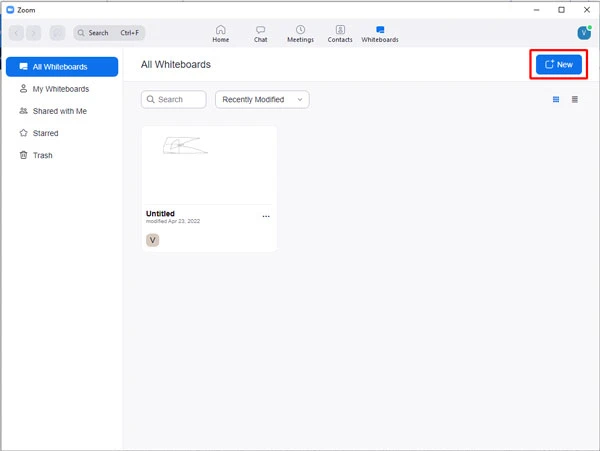Switch to grid view layout
This screenshot has width=600, height=451.
[x=557, y=99]
